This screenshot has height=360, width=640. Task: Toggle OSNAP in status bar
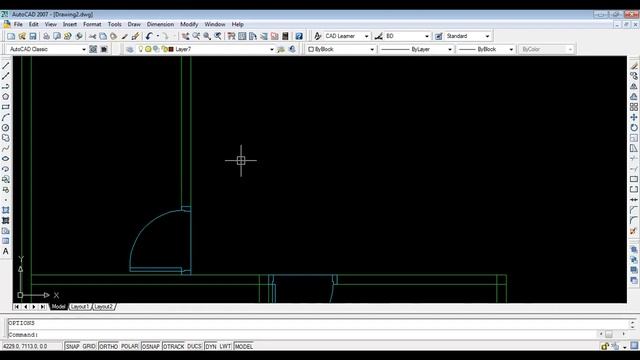pyautogui.click(x=151, y=346)
